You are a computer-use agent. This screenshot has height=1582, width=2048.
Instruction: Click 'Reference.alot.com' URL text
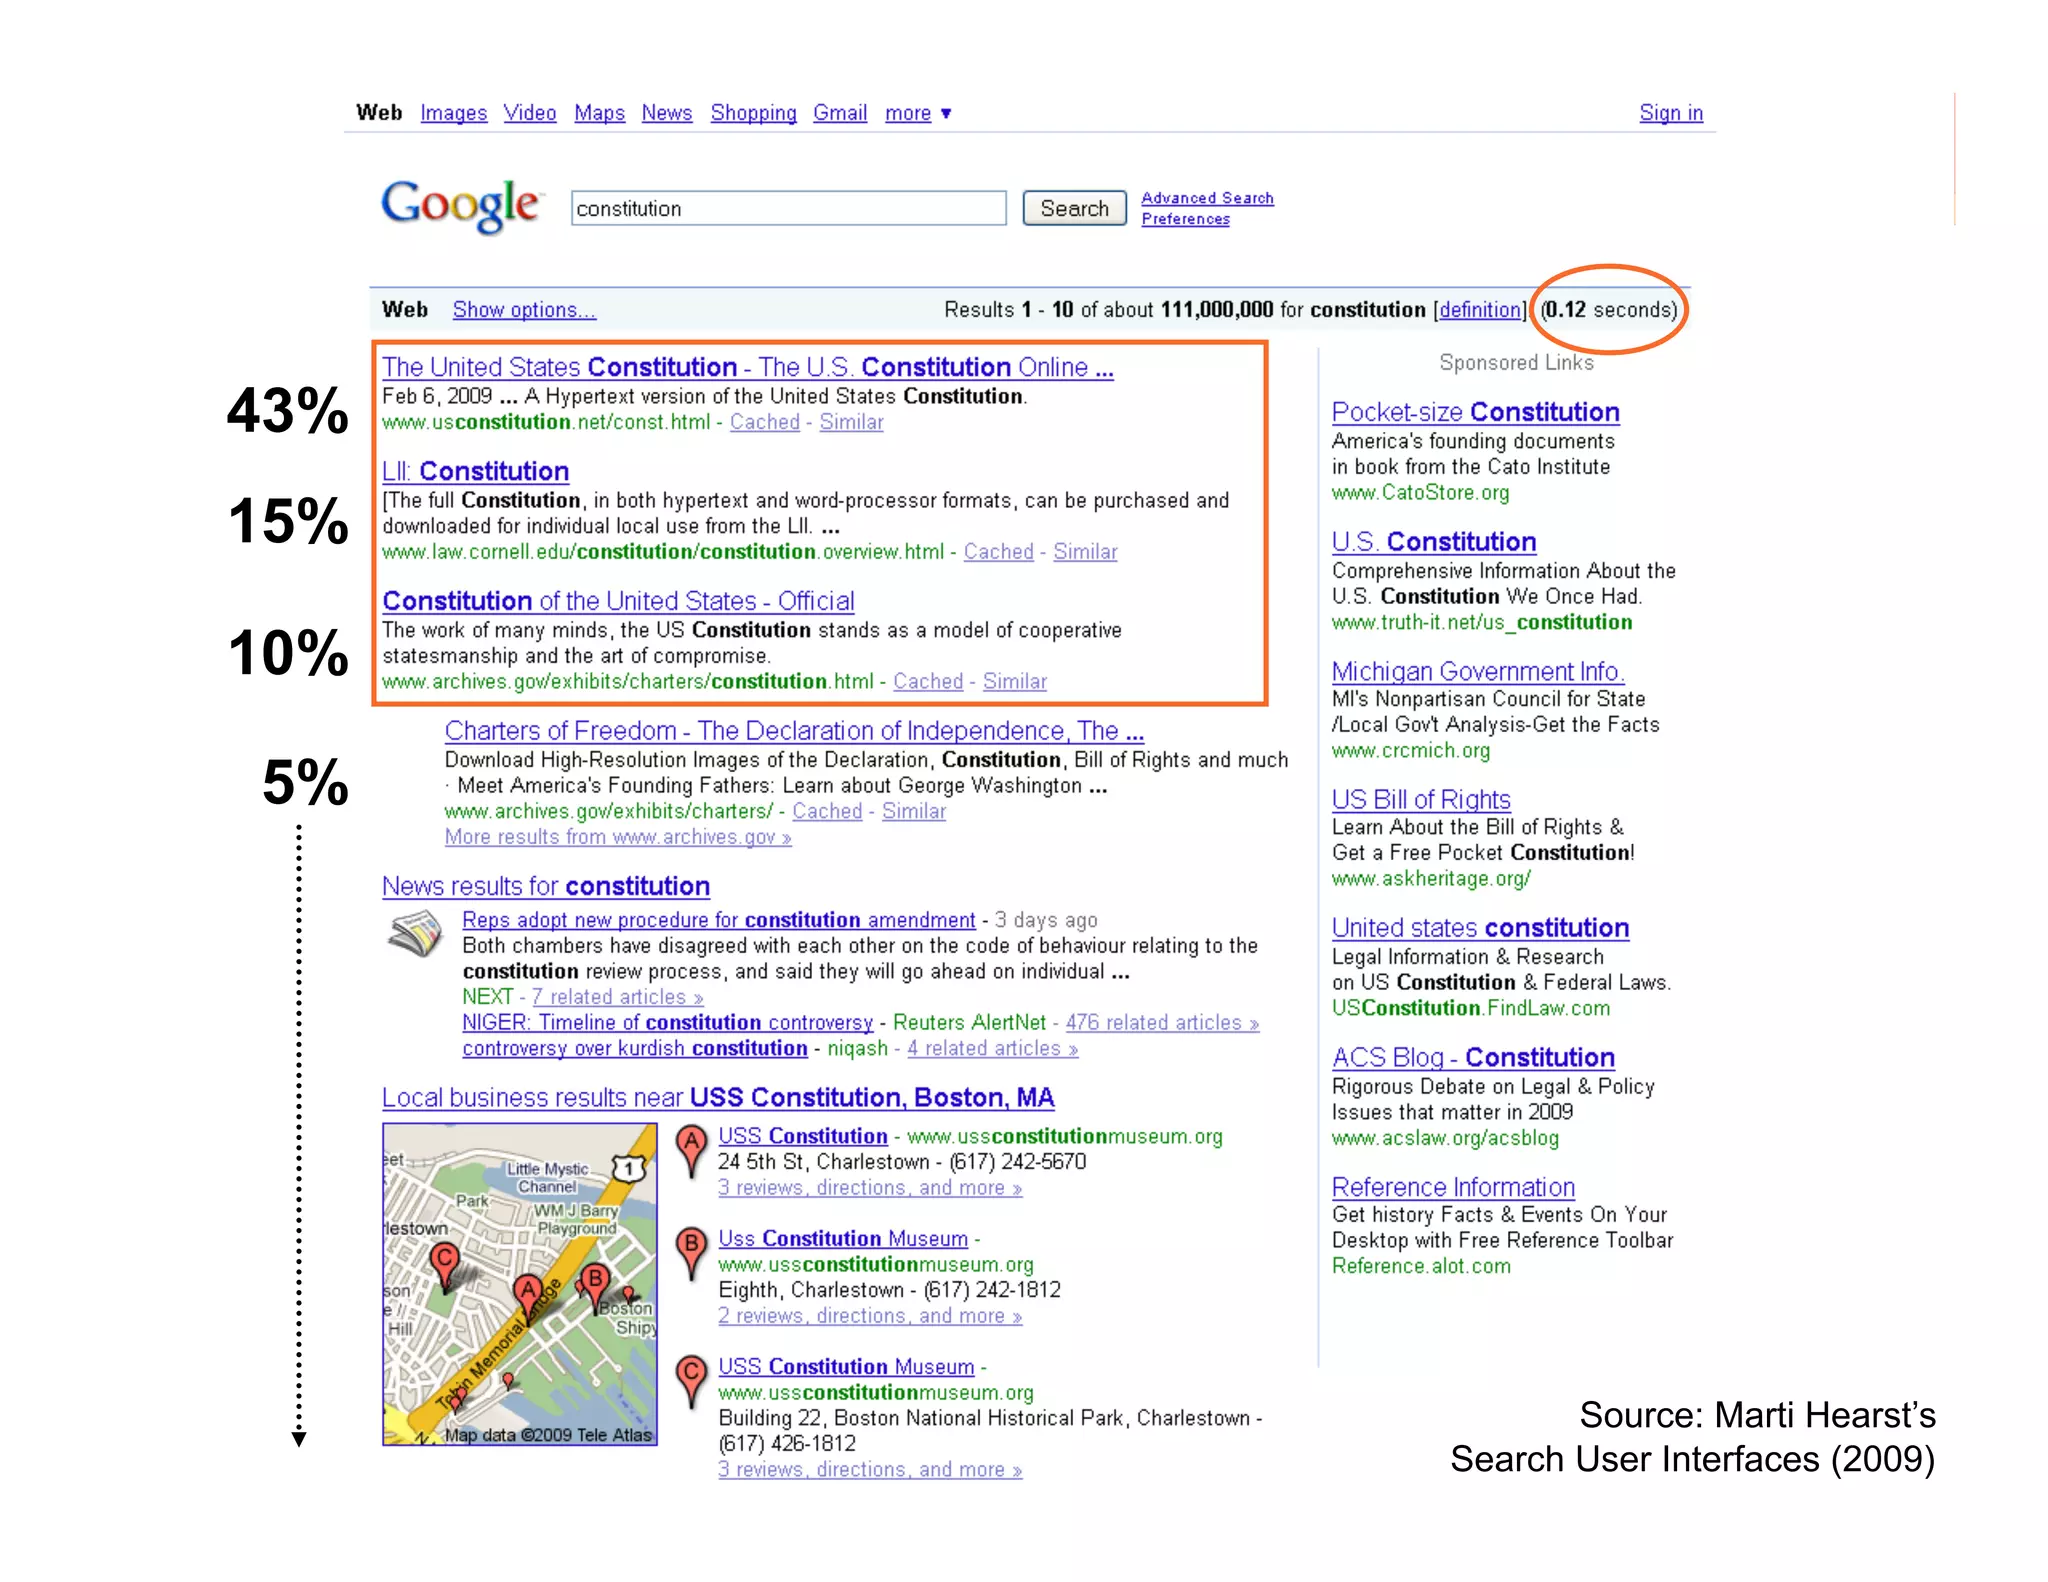1421,1266
